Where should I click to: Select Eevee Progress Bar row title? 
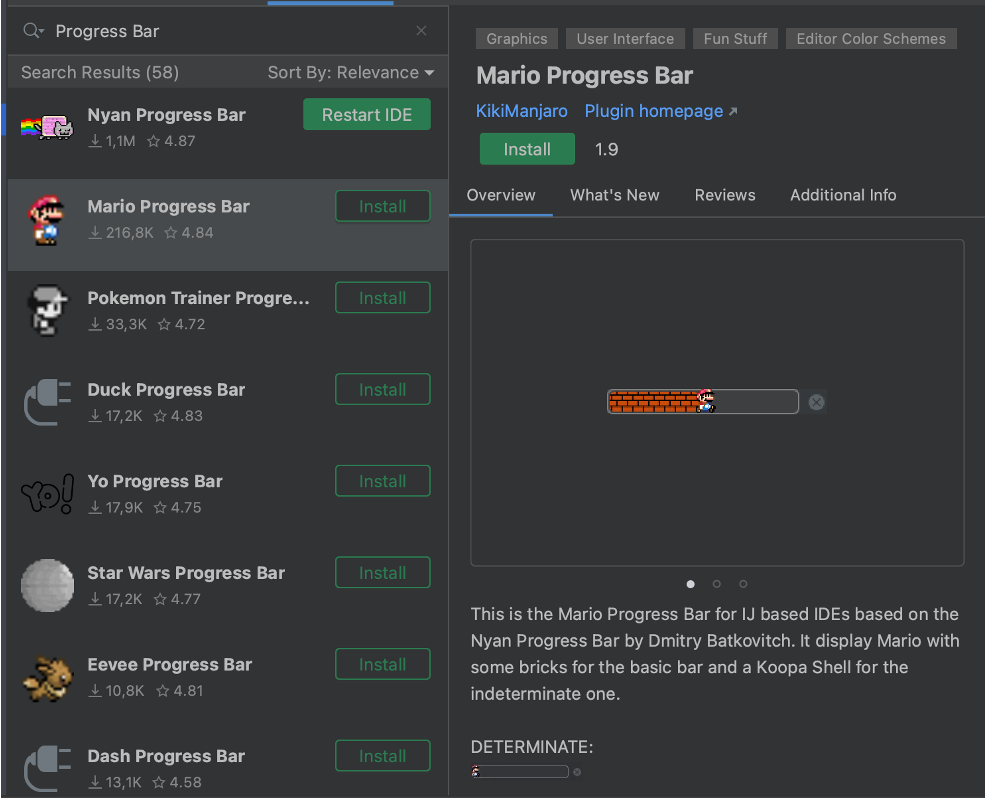pos(170,665)
